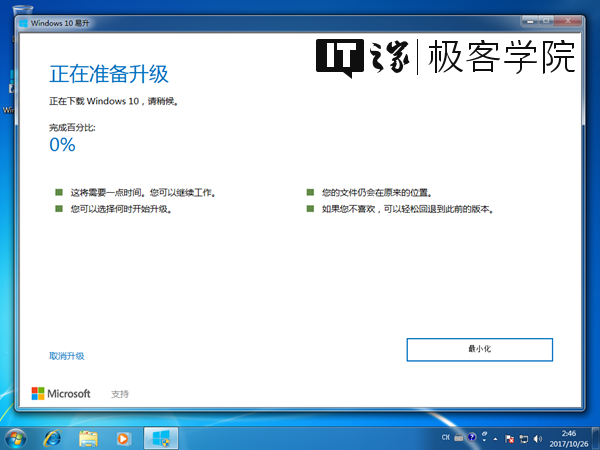Click the language bar options small arrow

click(x=484, y=440)
